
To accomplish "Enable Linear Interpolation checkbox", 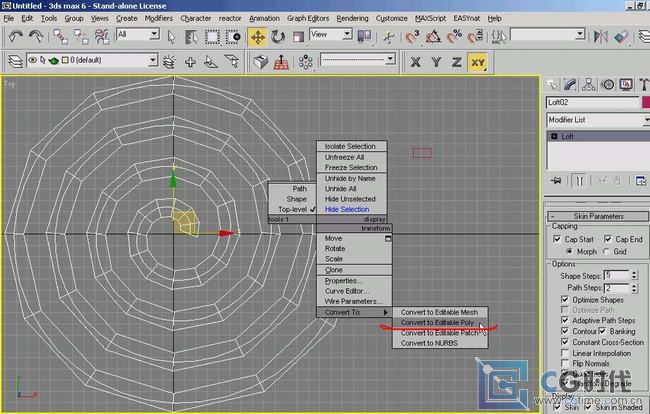I will pyautogui.click(x=565, y=353).
